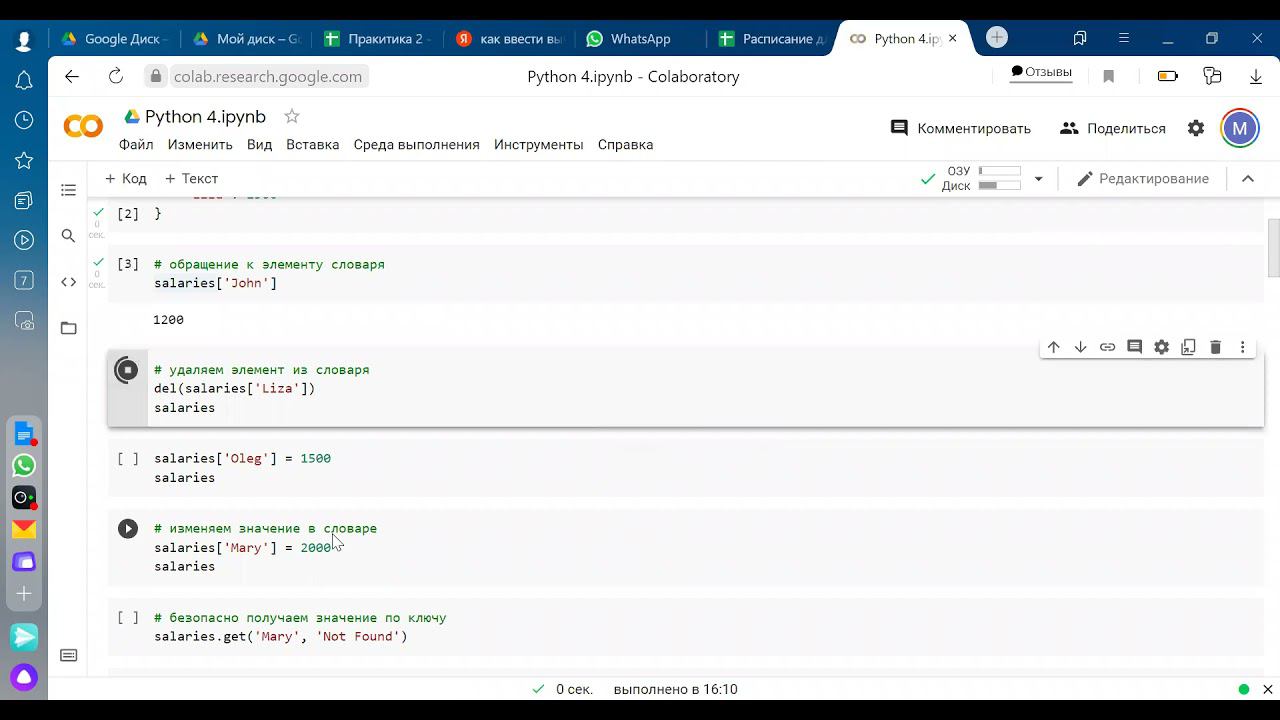Open the mail icon in the browser sidebar
The width and height of the screenshot is (1280, 720).
click(24, 529)
